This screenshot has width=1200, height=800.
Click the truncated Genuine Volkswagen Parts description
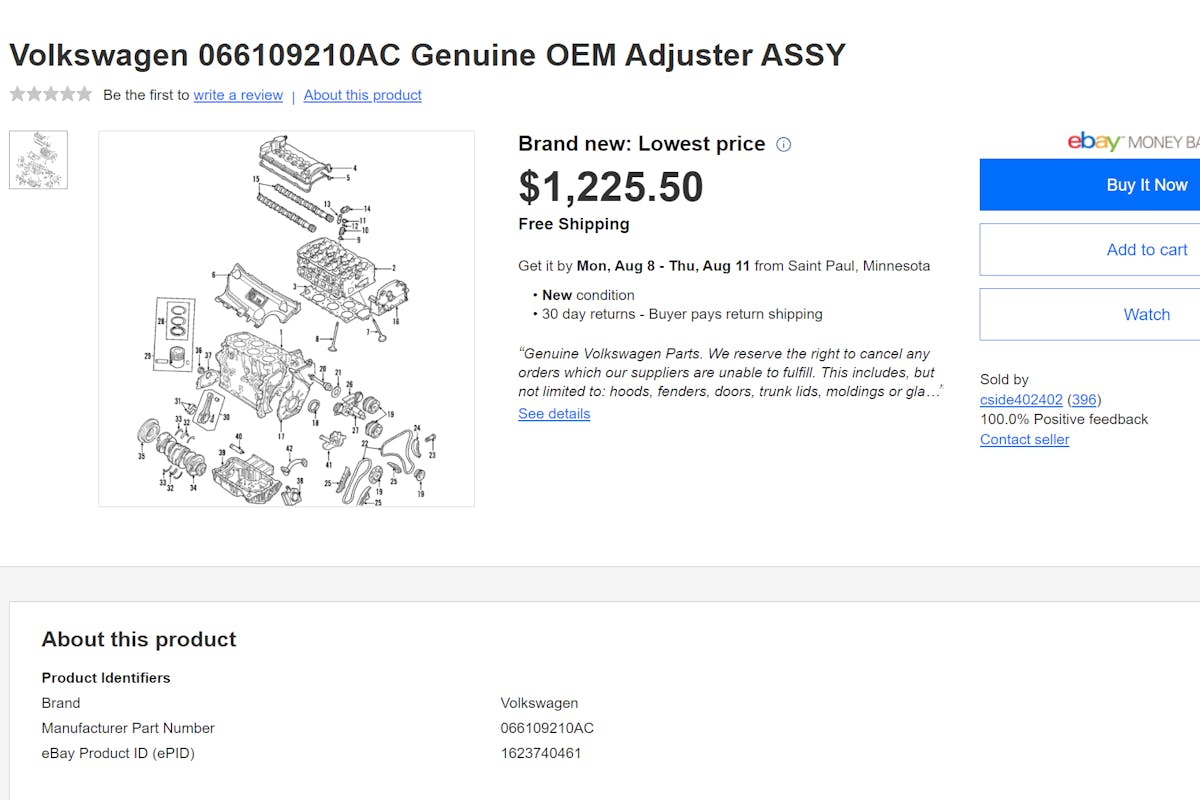tap(727, 372)
